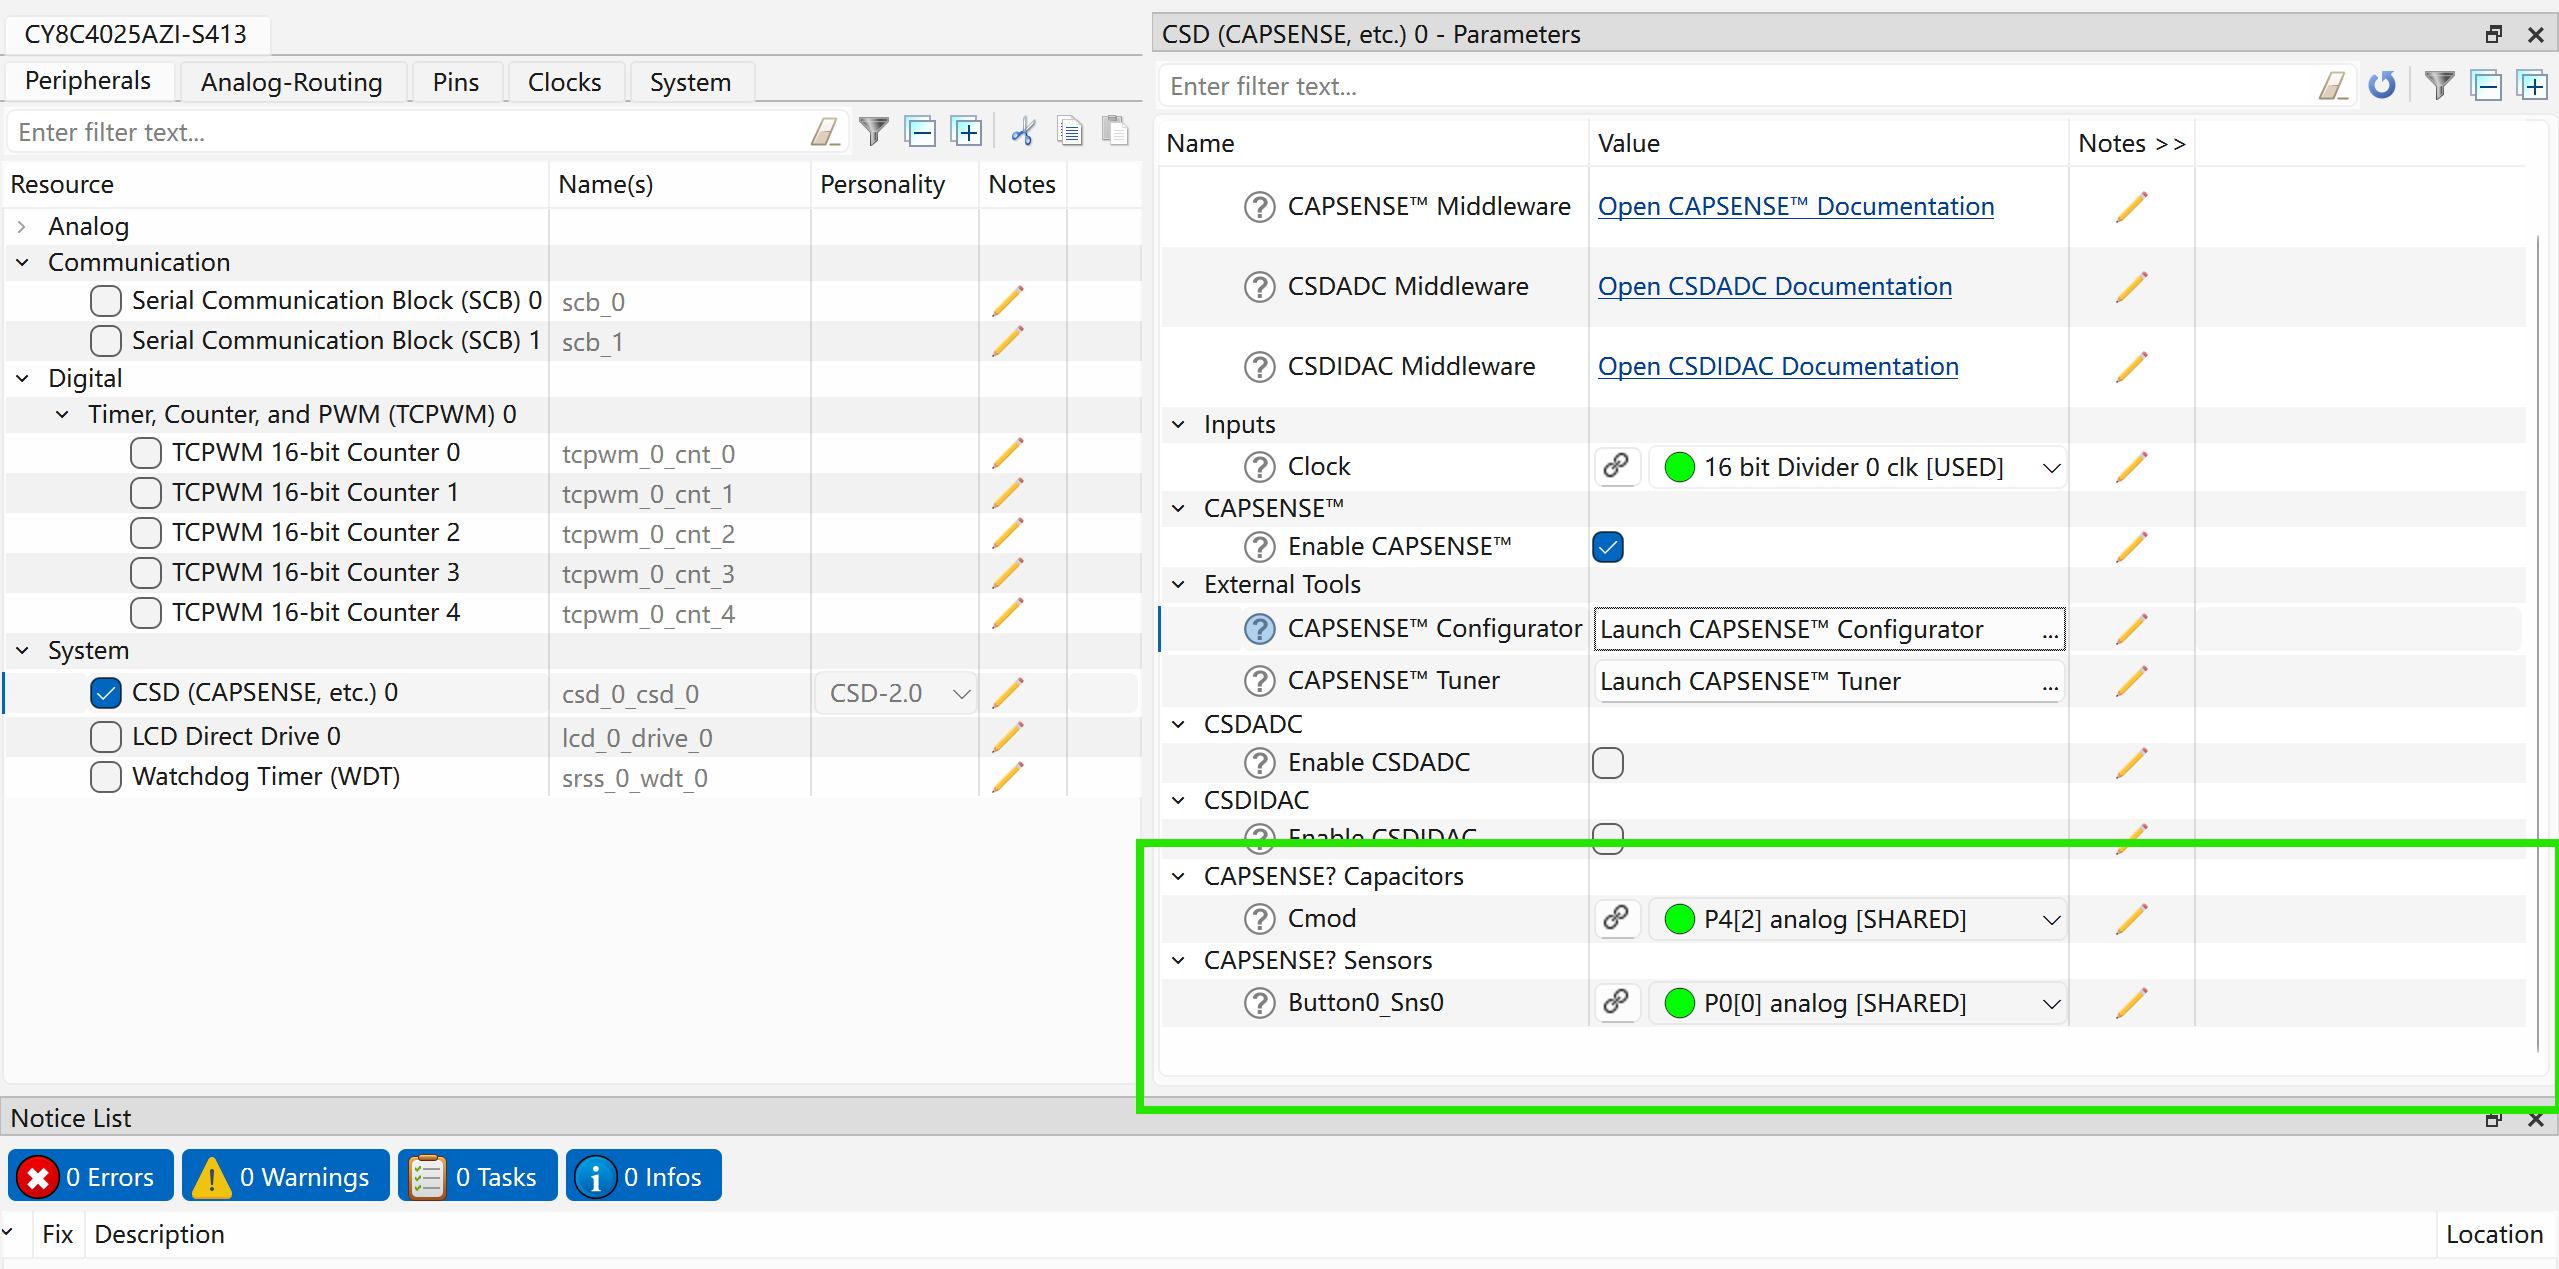Edit notes for Watchdog Timer (WDT)
This screenshot has height=1269, width=2559.
pyautogui.click(x=1007, y=777)
